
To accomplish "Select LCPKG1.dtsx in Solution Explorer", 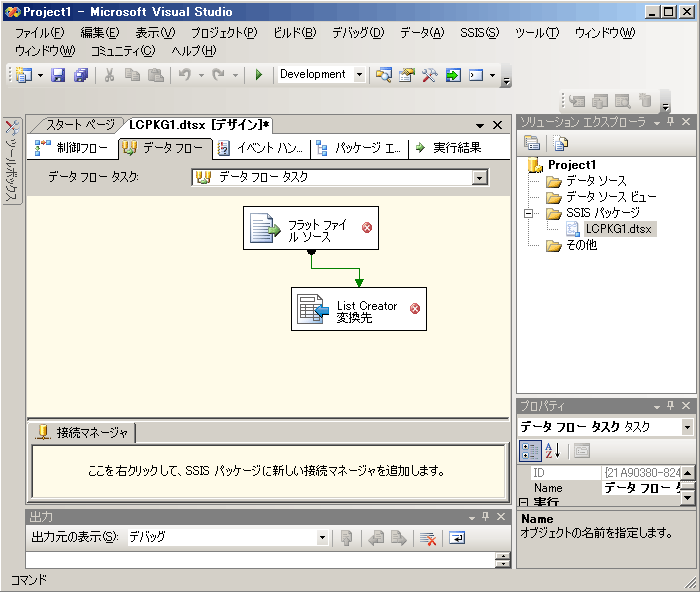I will [x=618, y=229].
